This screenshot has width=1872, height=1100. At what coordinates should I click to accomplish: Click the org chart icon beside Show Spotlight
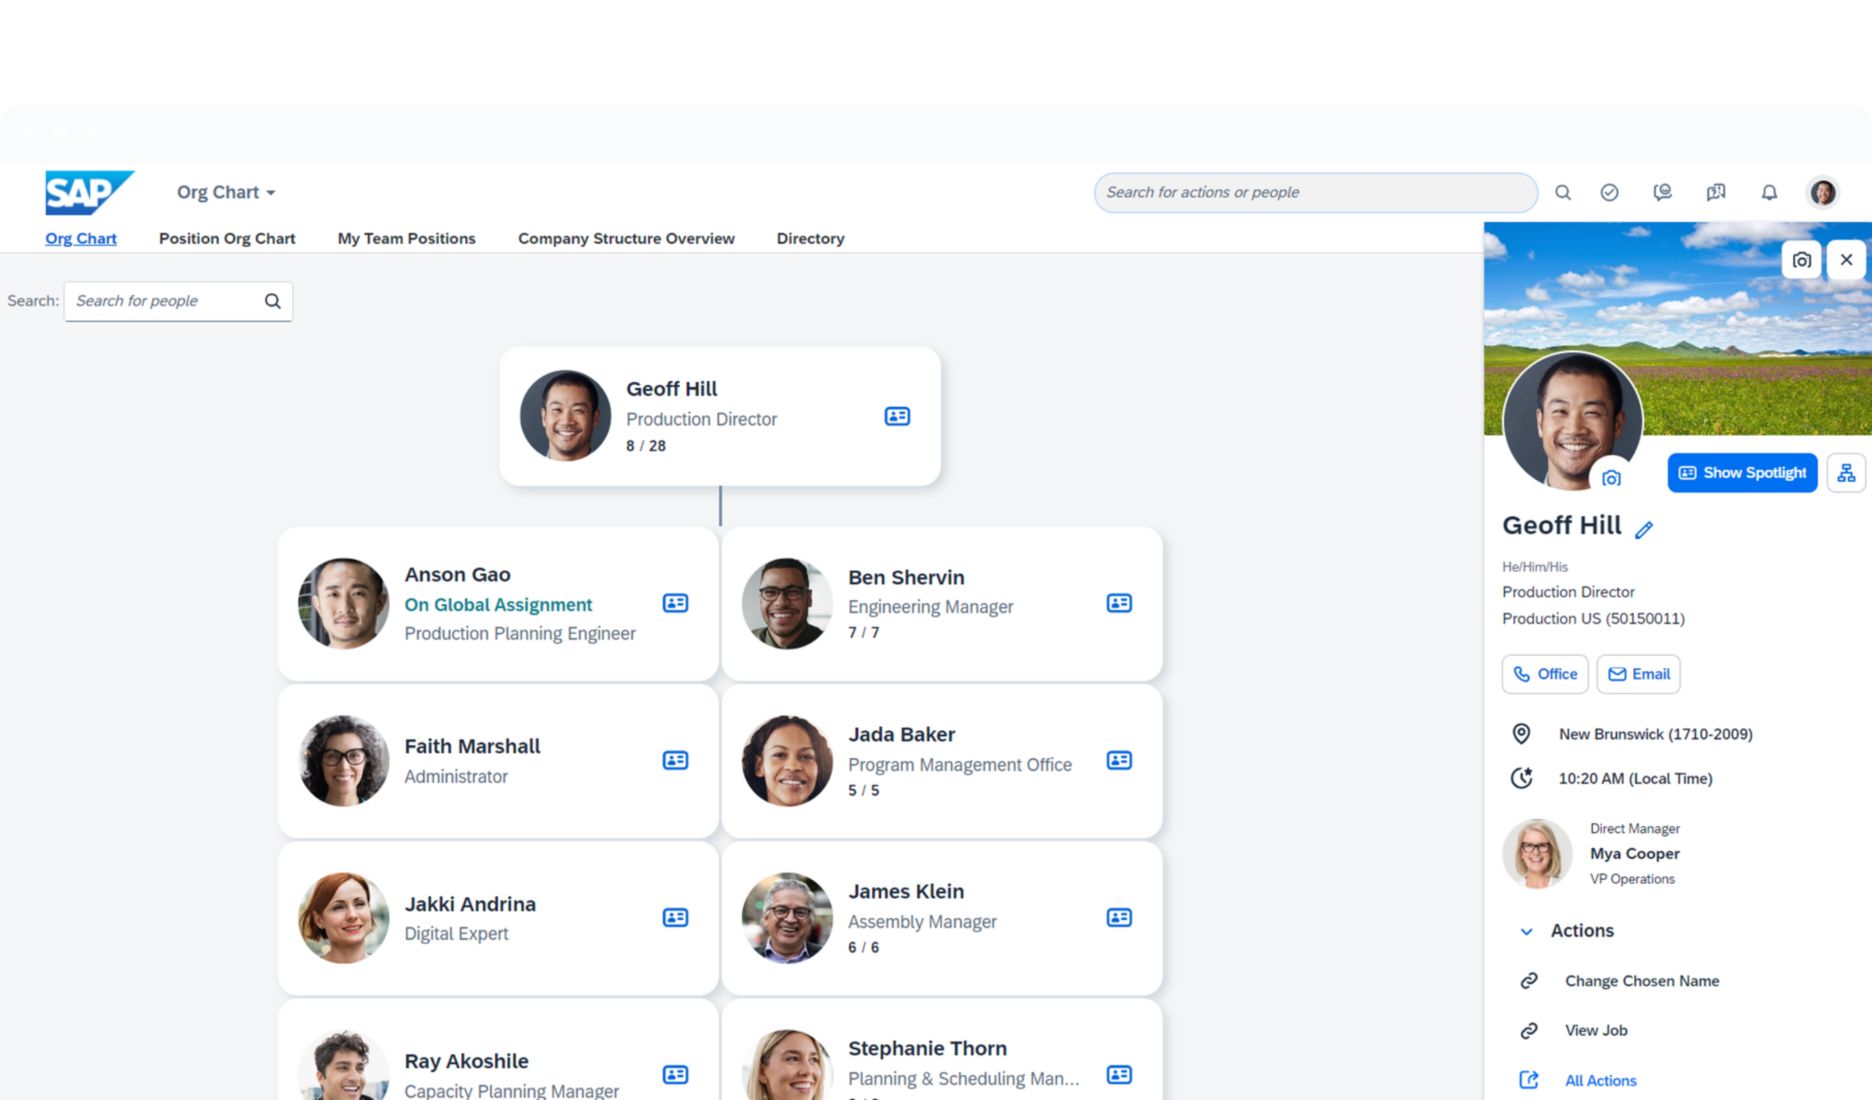point(1846,473)
